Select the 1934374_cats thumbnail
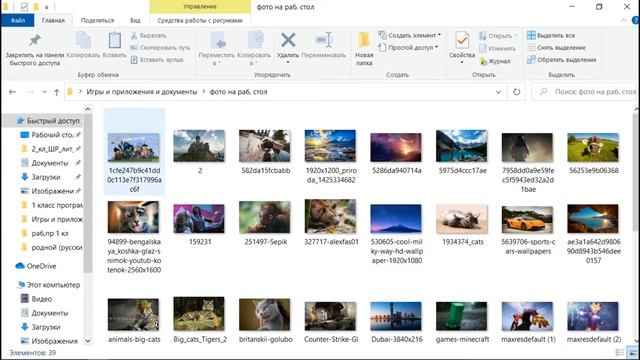The image size is (640, 360). [462, 219]
